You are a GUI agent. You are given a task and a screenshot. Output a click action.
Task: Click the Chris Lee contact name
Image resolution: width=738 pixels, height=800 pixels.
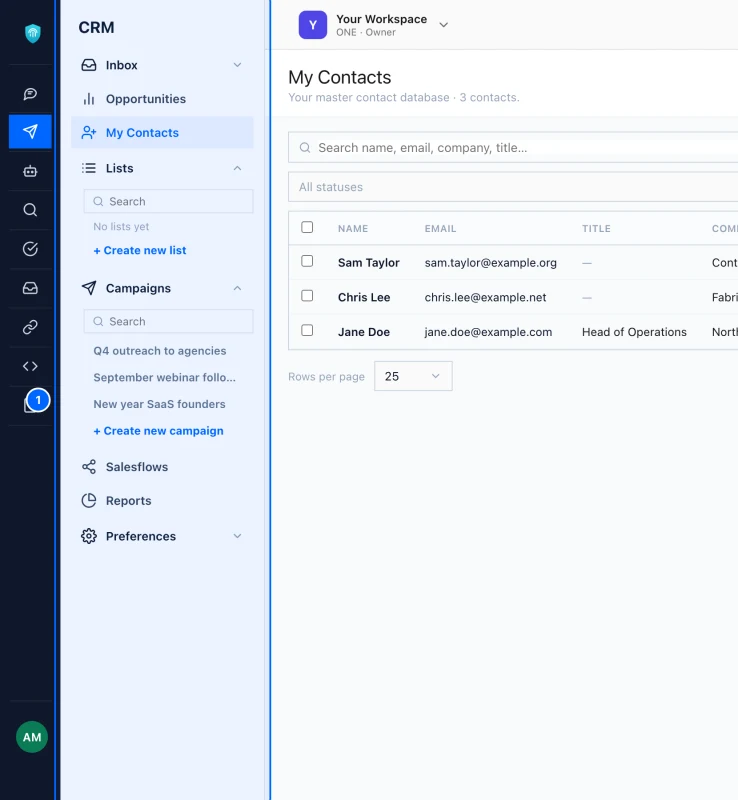pyautogui.click(x=364, y=297)
